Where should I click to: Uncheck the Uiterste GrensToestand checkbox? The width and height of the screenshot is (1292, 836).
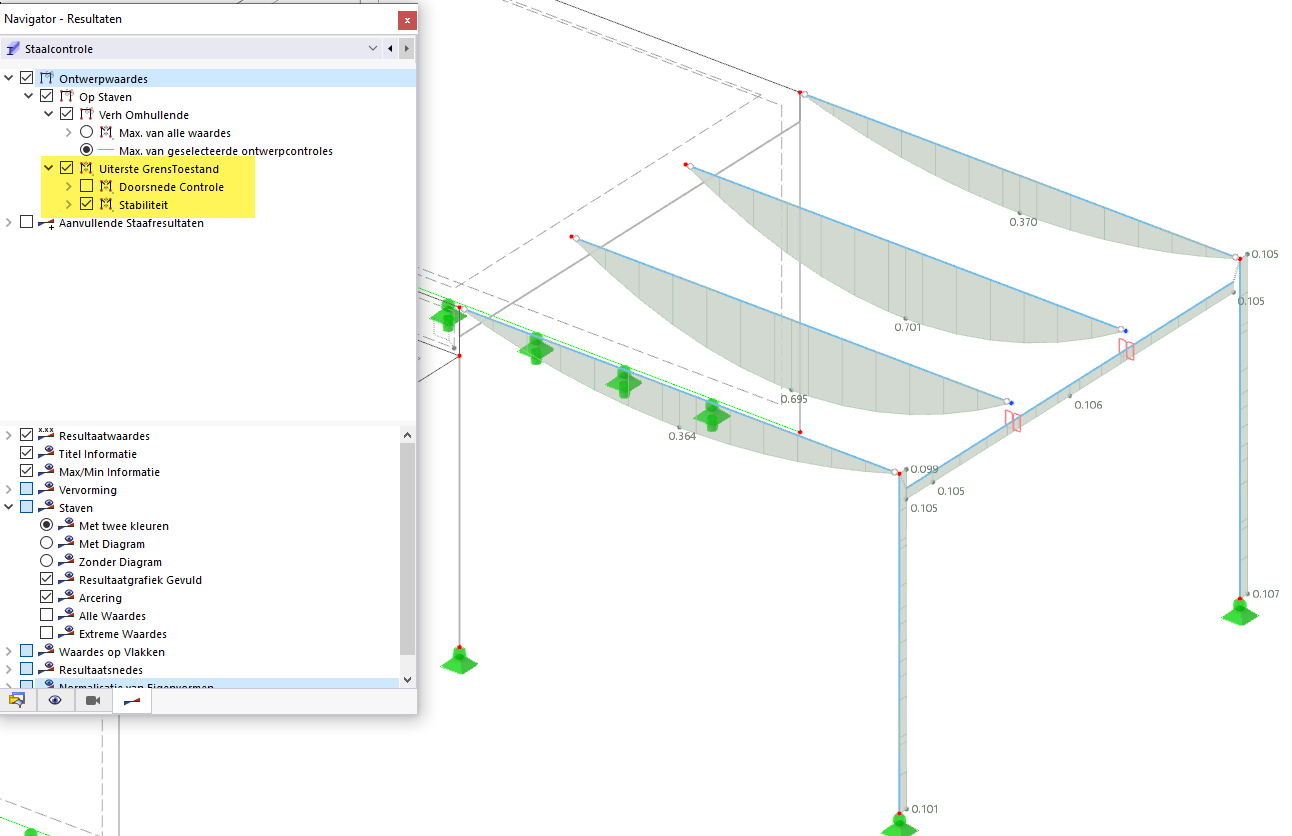tap(67, 169)
